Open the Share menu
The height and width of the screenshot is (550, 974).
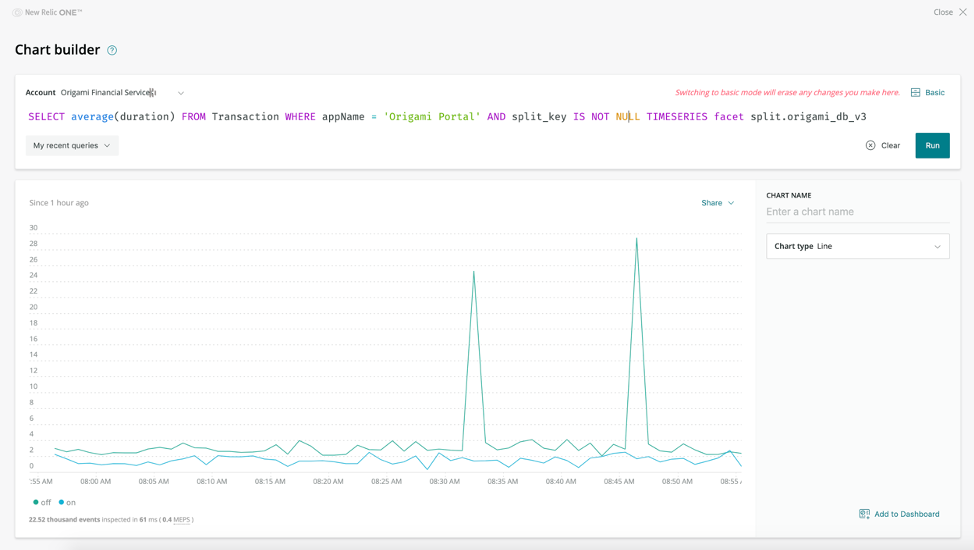pos(717,203)
